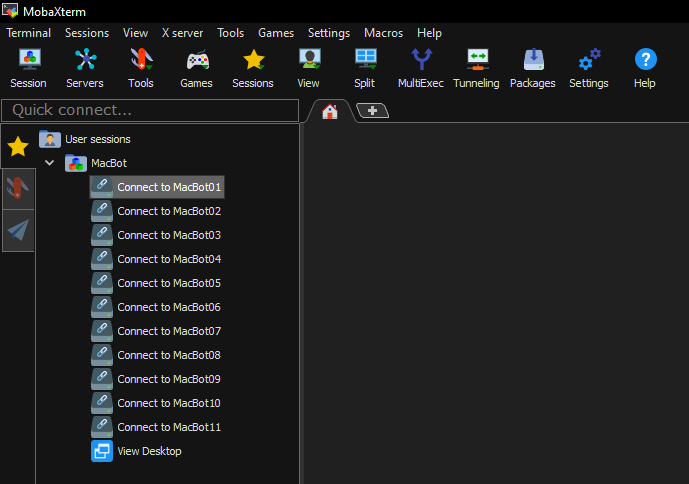Click the Quick connect input field

point(150,110)
